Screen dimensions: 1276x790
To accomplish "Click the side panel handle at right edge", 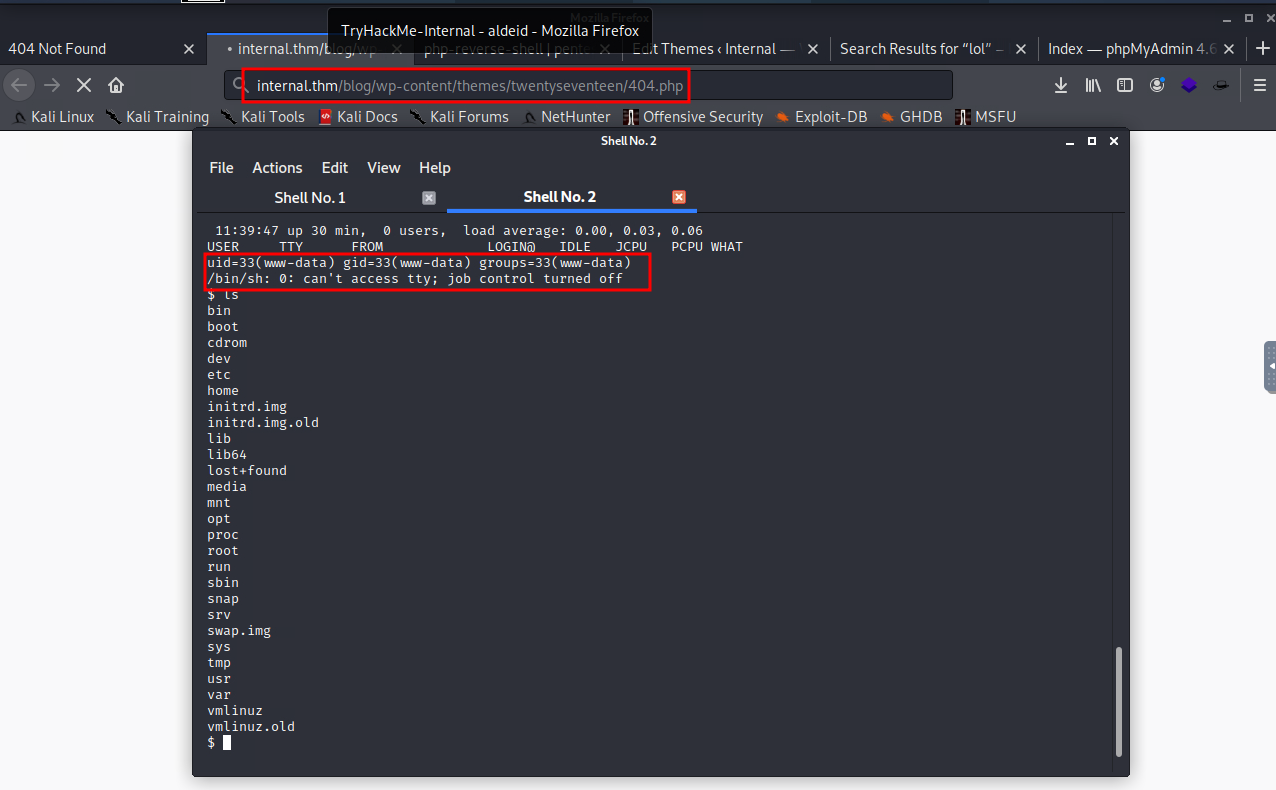I will (1270, 367).
